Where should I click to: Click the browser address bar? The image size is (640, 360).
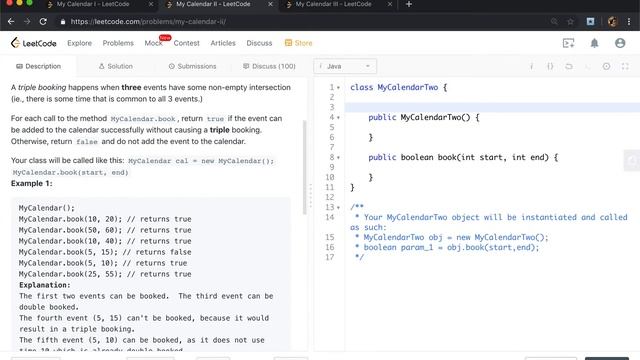[x=302, y=22]
